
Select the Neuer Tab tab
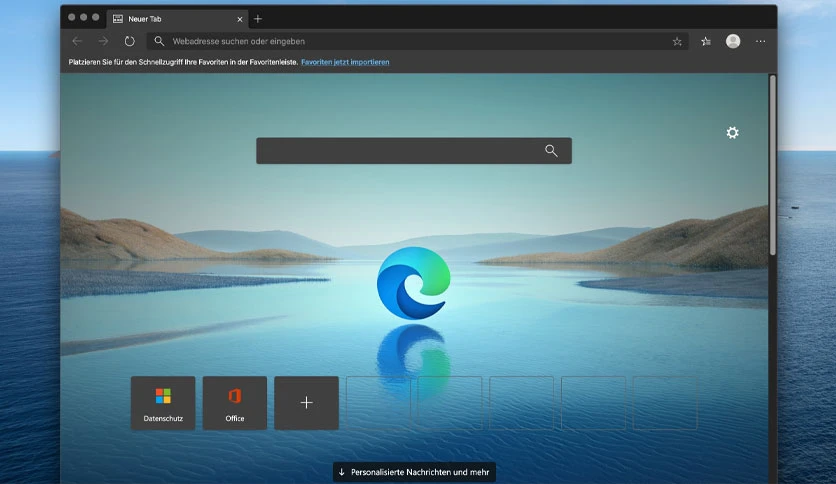[x=178, y=19]
